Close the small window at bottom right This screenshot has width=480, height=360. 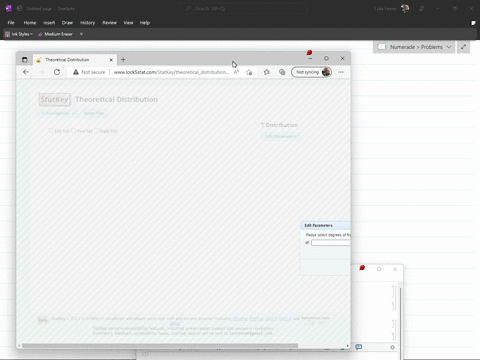[x=395, y=269]
